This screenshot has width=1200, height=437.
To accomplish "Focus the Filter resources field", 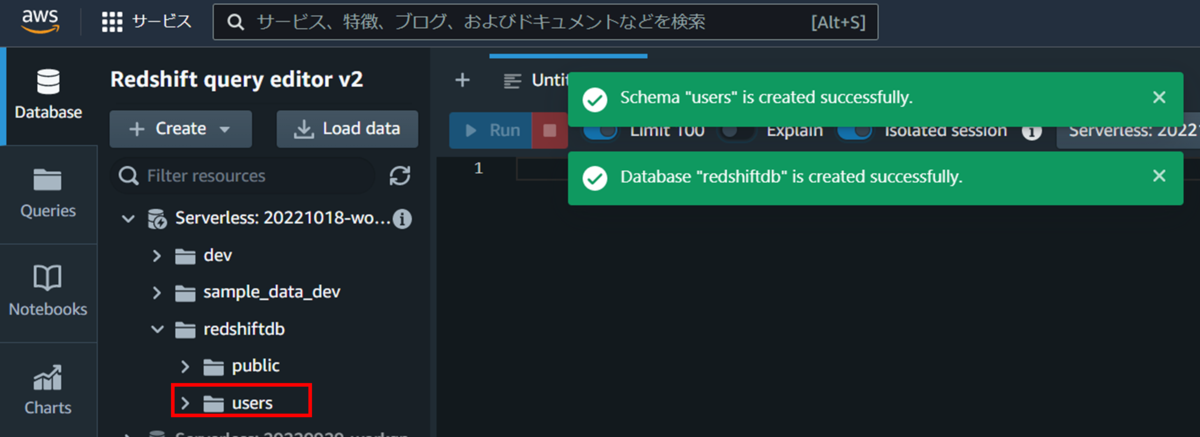I will (246, 176).
